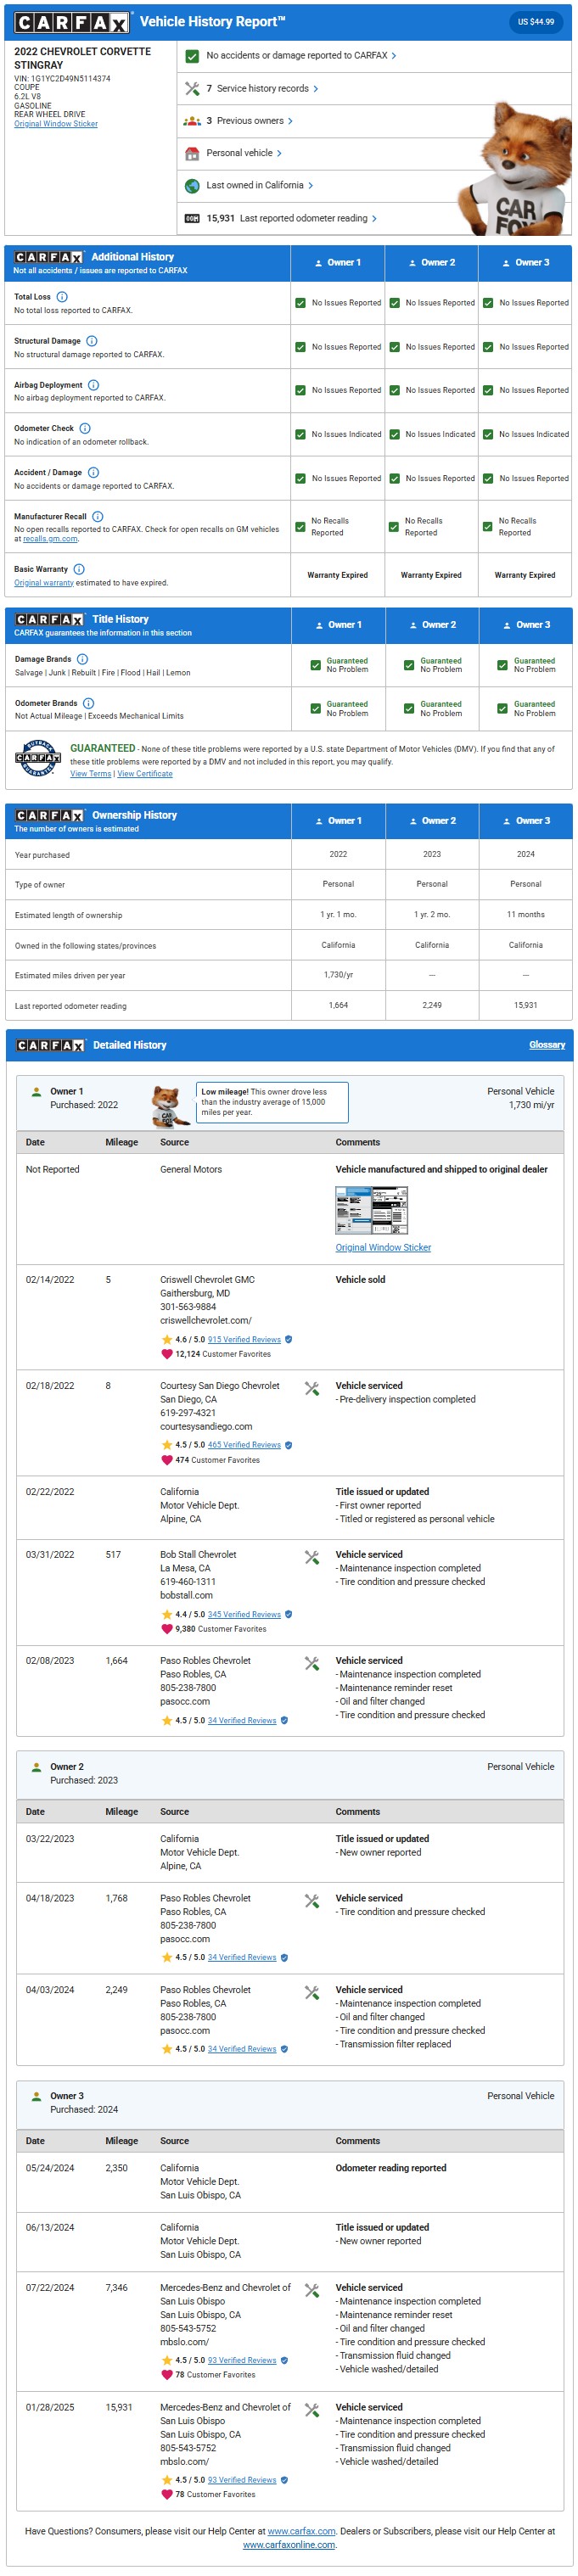Open the Accident / Damage info icon

point(93,472)
